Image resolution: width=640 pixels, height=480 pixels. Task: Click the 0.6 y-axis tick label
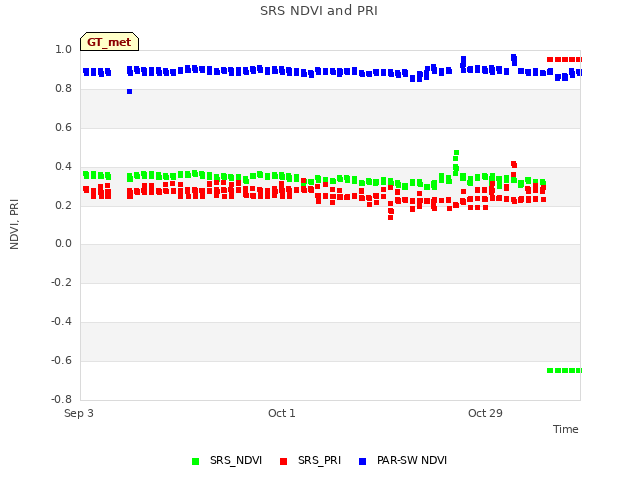(x=63, y=127)
